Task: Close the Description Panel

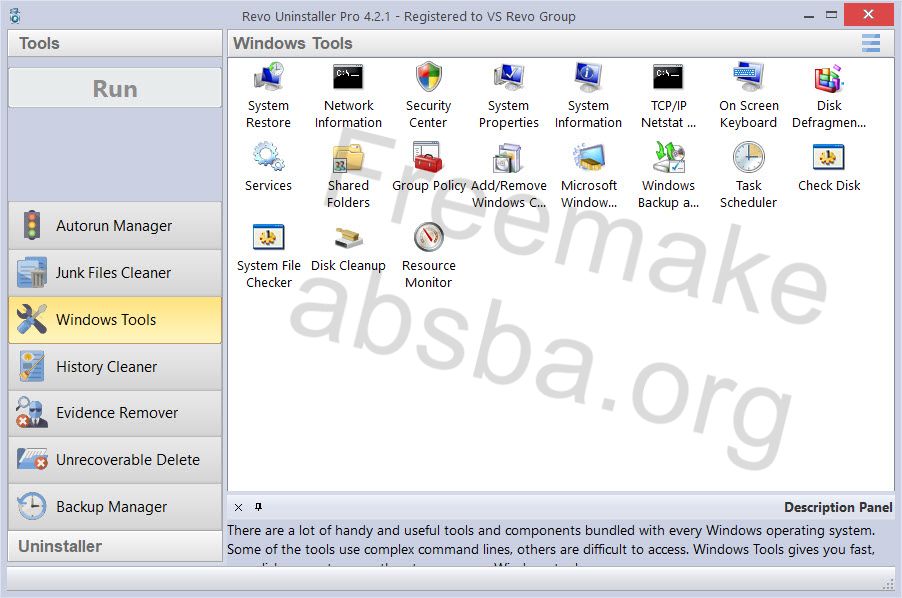Action: tap(238, 507)
